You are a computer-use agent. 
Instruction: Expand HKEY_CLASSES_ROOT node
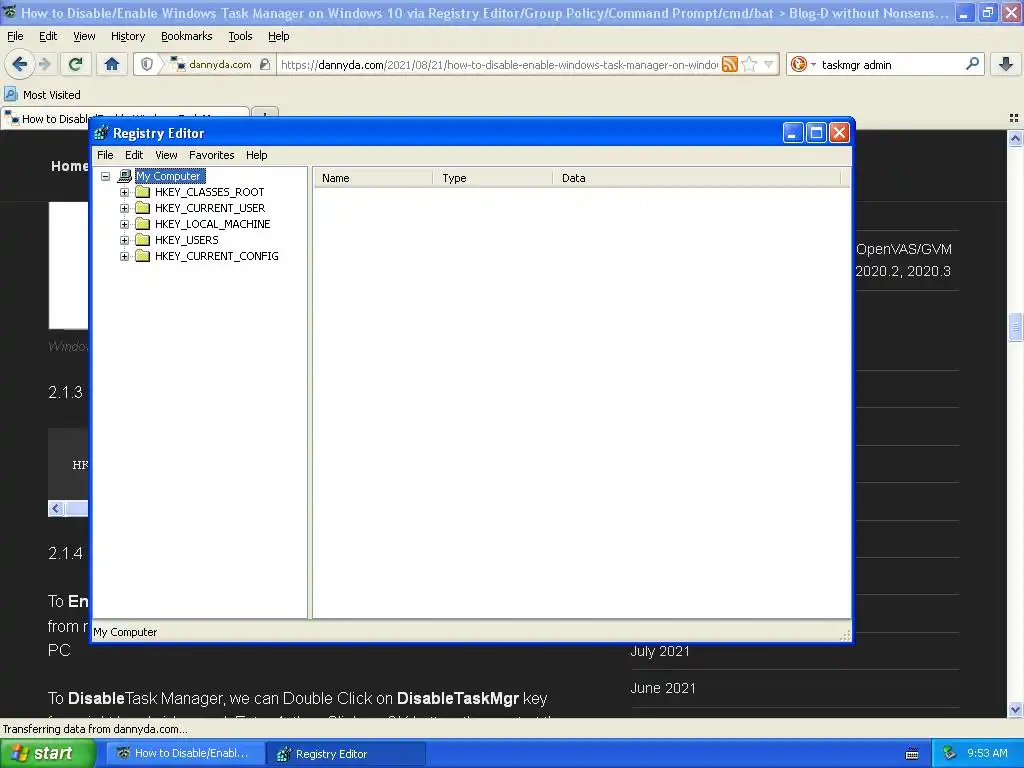click(124, 192)
